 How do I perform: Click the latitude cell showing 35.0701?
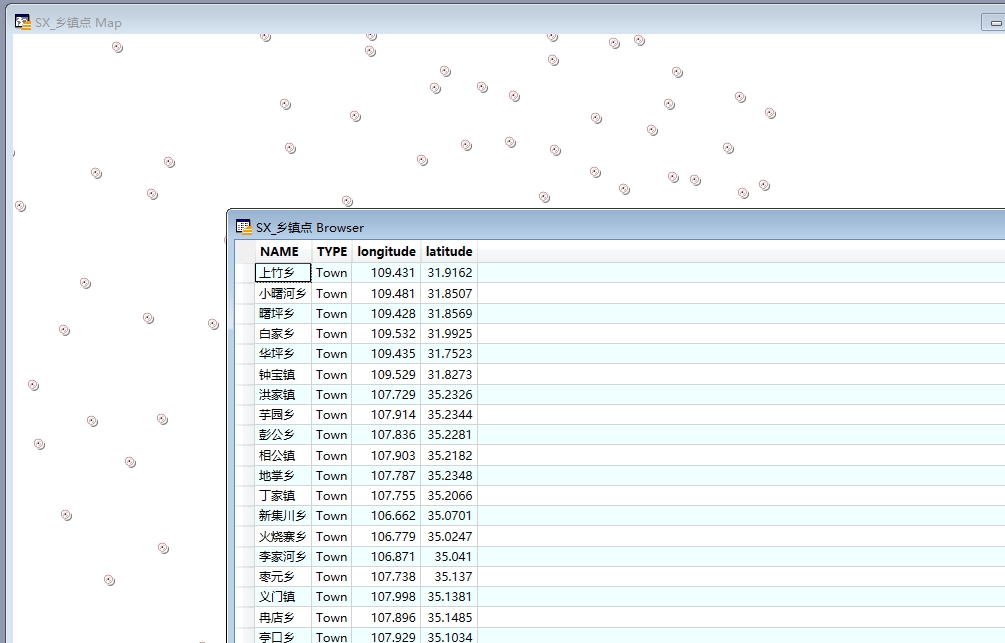point(450,516)
